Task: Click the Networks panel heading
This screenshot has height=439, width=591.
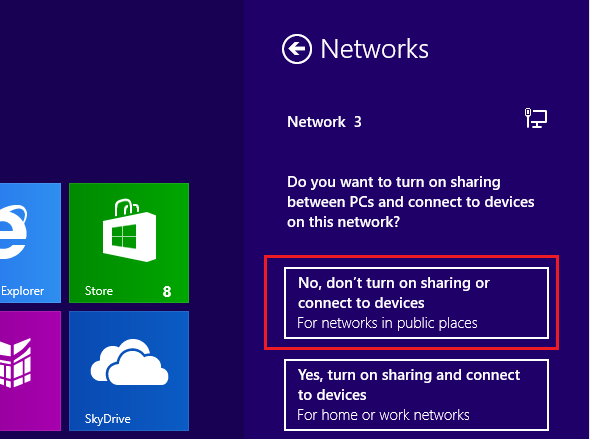Action: coord(374,49)
